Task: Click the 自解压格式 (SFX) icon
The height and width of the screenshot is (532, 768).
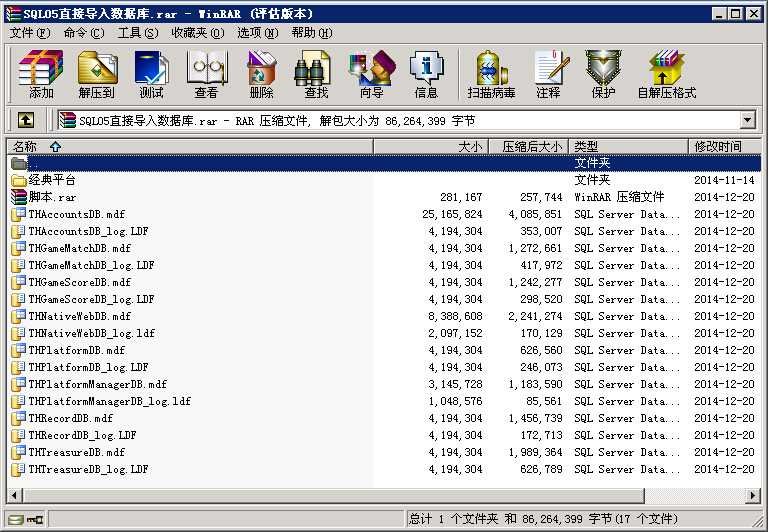Action: tap(666, 74)
